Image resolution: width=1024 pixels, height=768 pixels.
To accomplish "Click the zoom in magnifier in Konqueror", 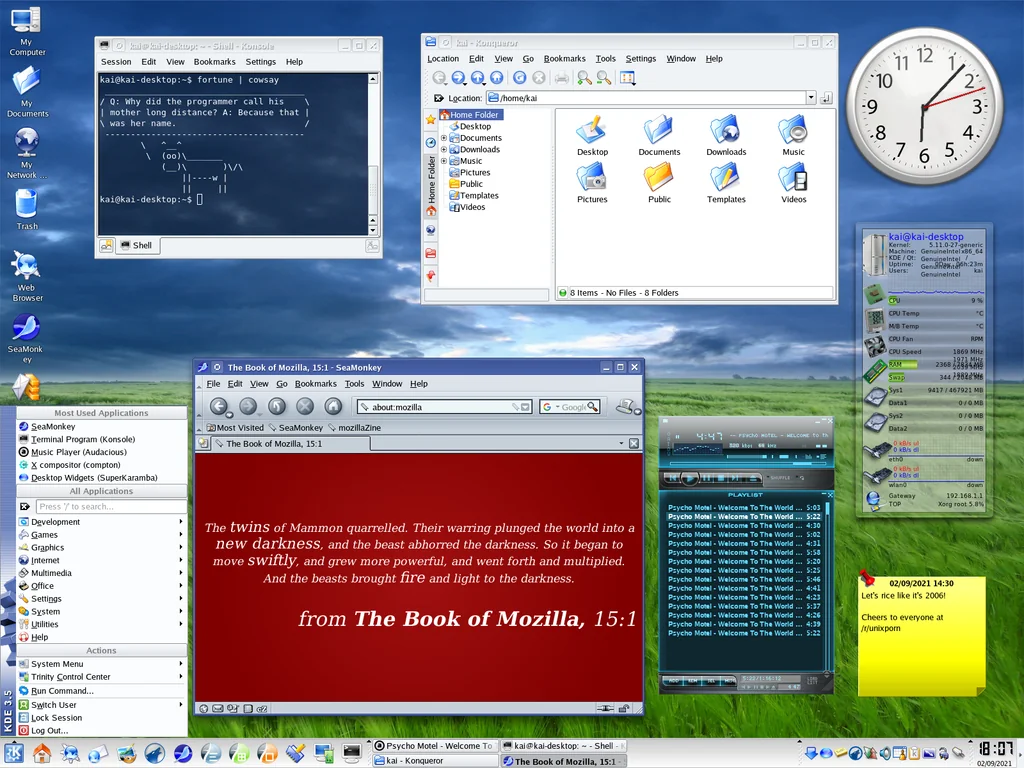I will pyautogui.click(x=584, y=78).
